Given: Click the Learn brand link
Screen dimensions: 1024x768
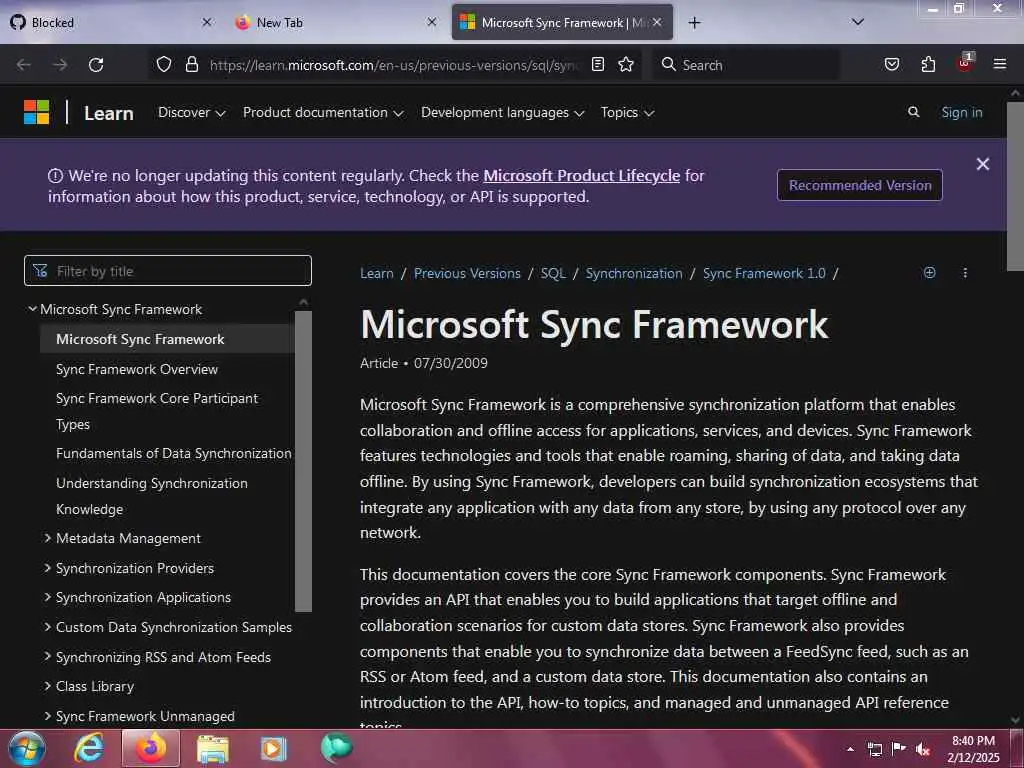Looking at the screenshot, I should click(108, 113).
